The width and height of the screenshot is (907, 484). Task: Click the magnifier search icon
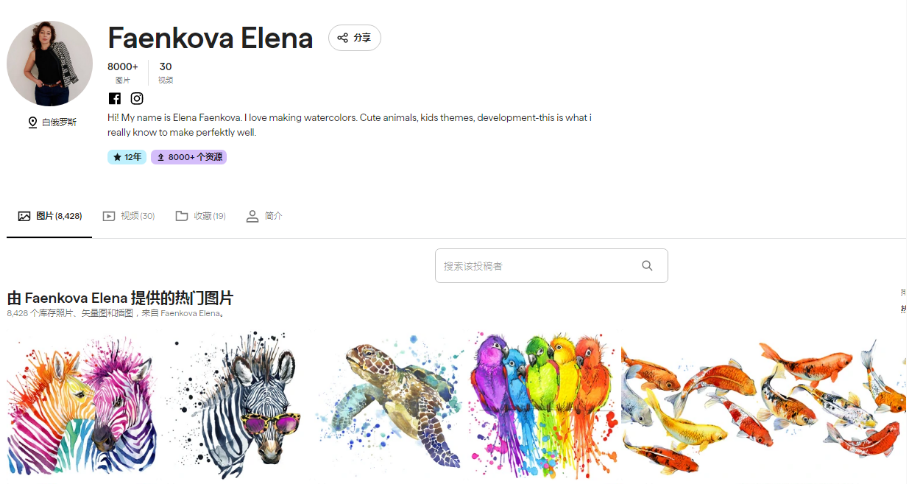tap(647, 265)
